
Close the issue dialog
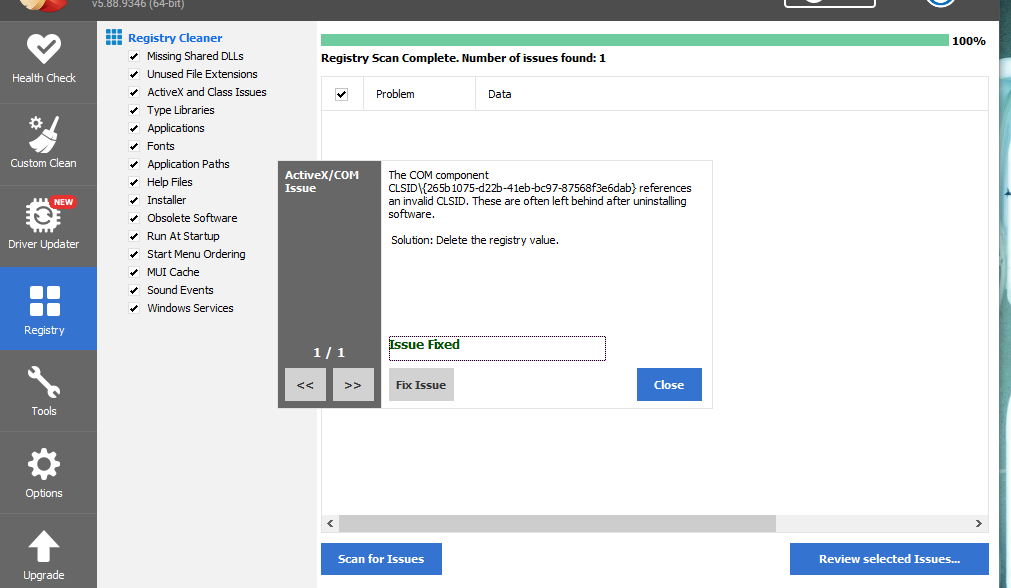[x=669, y=385]
